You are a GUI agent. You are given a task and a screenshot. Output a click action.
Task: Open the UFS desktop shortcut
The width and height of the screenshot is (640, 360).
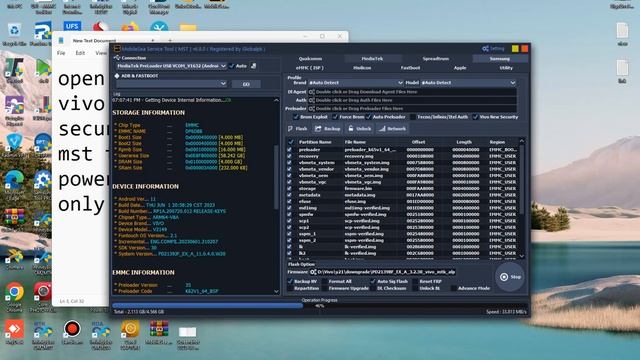pos(72,27)
